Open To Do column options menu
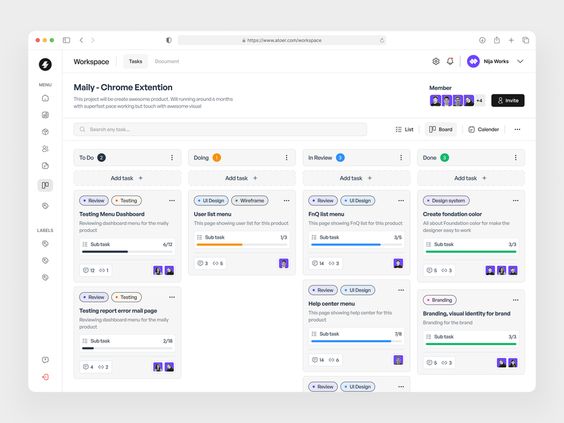Image resolution: width=564 pixels, height=423 pixels. tap(172, 158)
